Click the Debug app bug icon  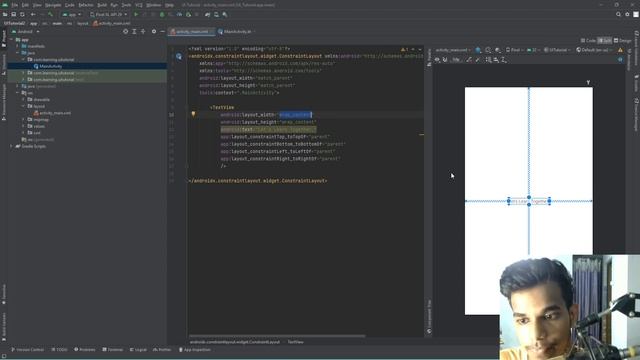pyautogui.click(x=162, y=14)
